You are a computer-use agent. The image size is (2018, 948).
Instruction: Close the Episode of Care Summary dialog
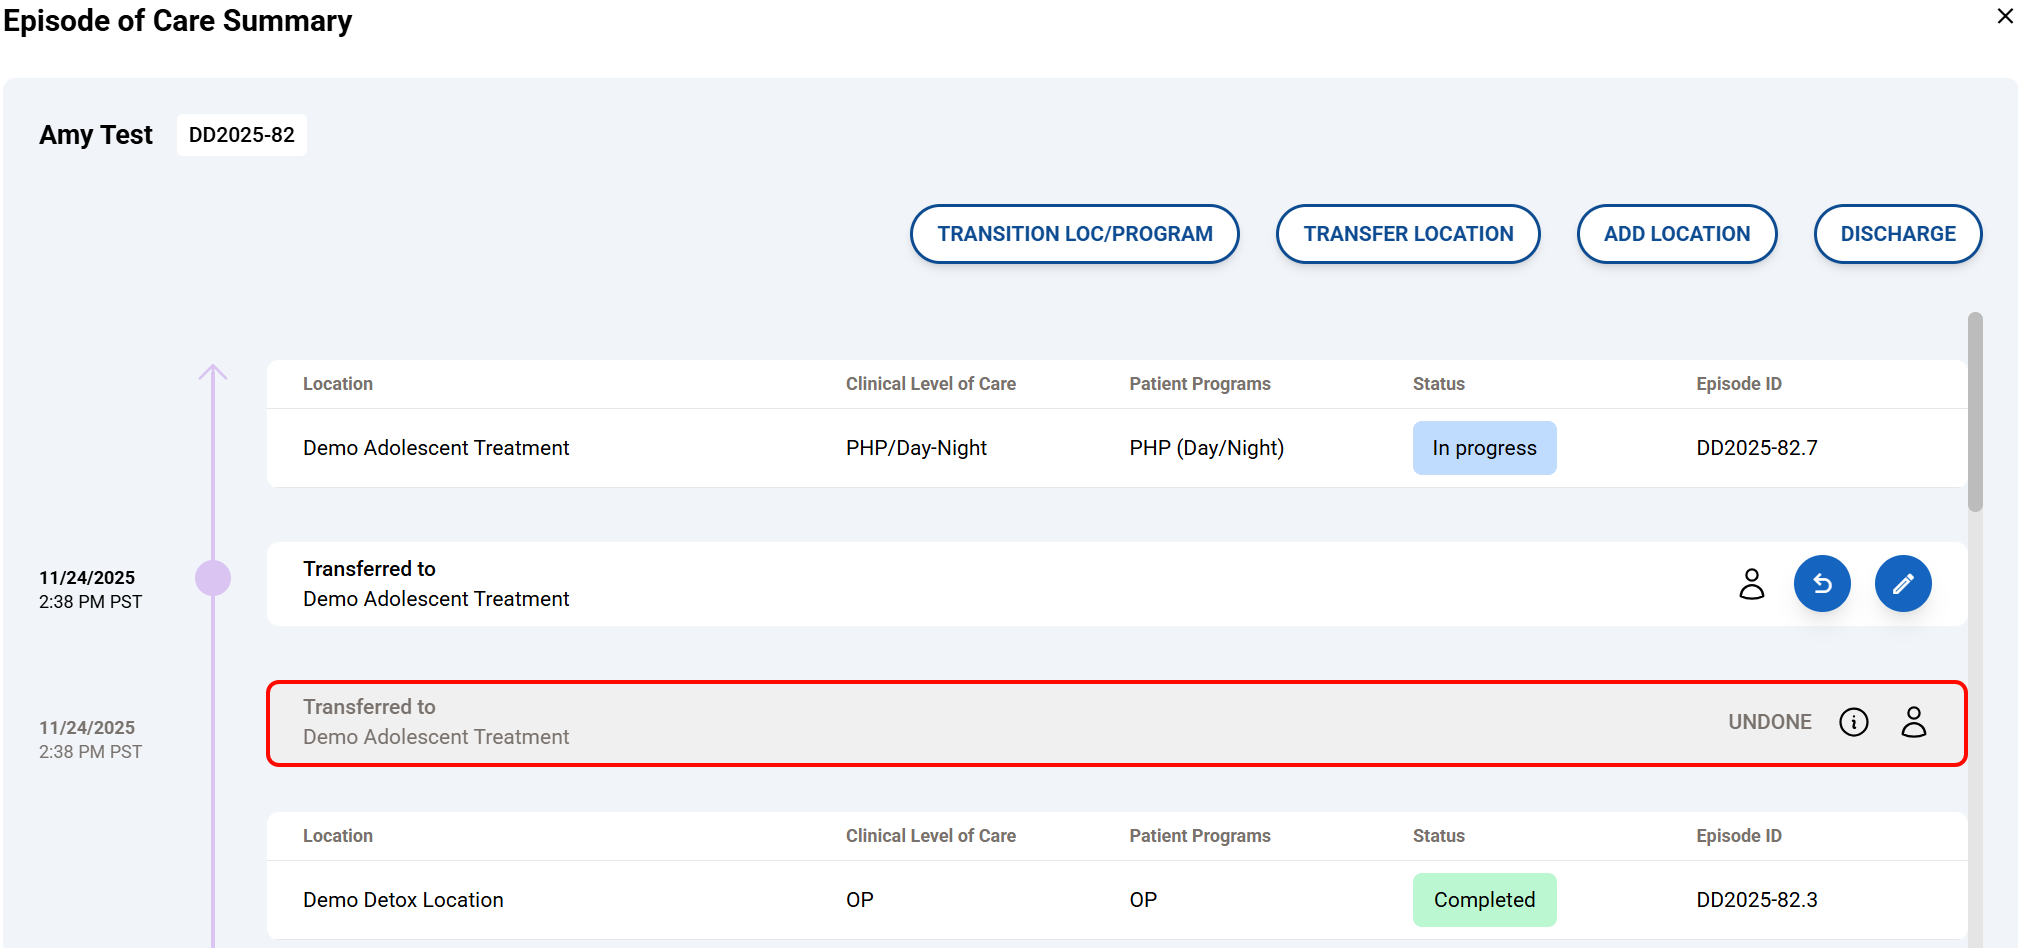point(2004,17)
